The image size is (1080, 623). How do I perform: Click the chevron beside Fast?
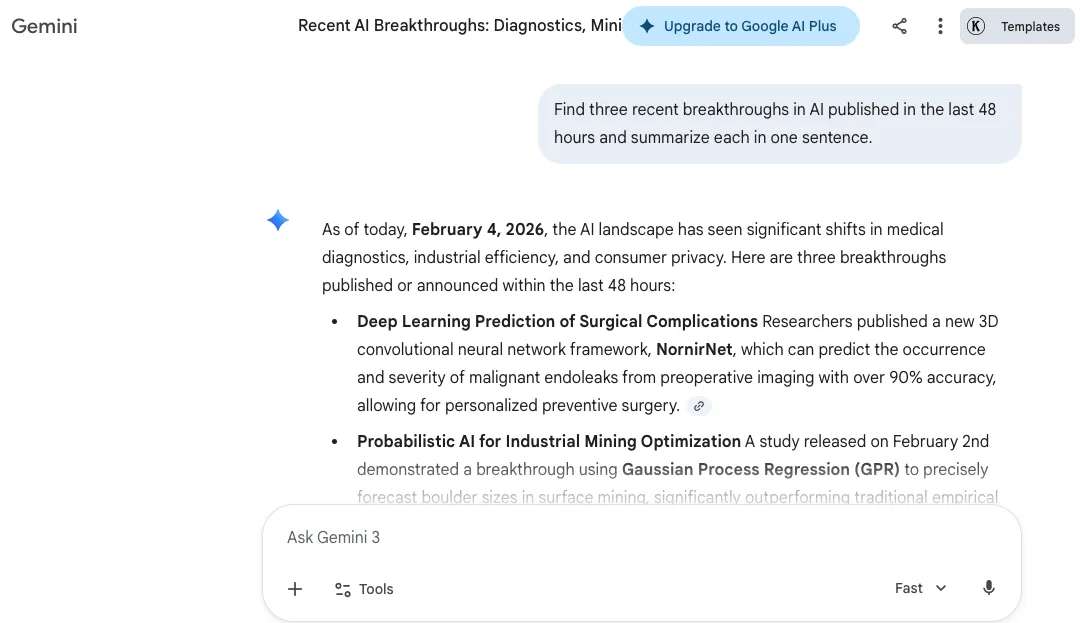click(x=941, y=588)
